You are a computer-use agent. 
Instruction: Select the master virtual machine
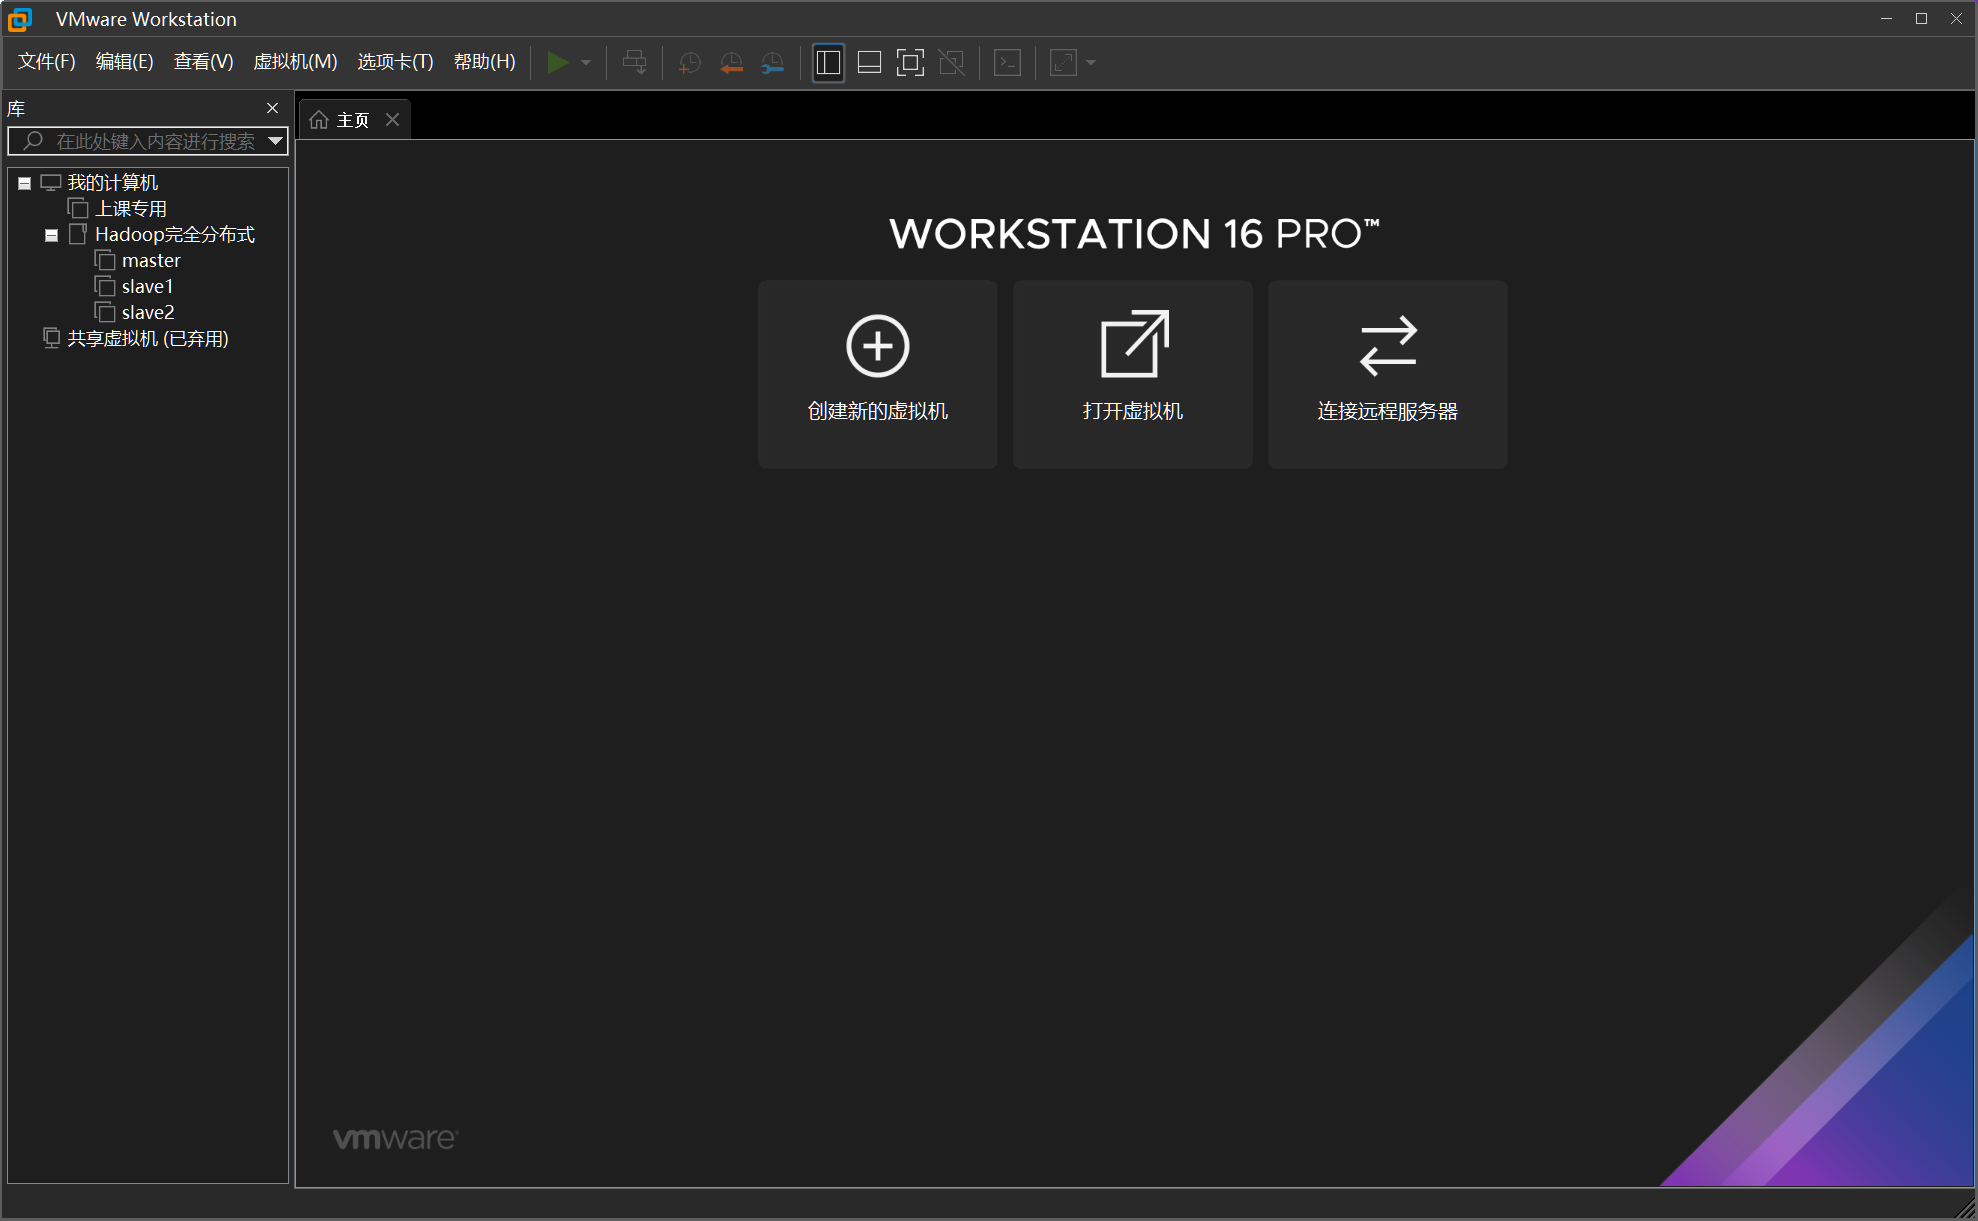(150, 261)
